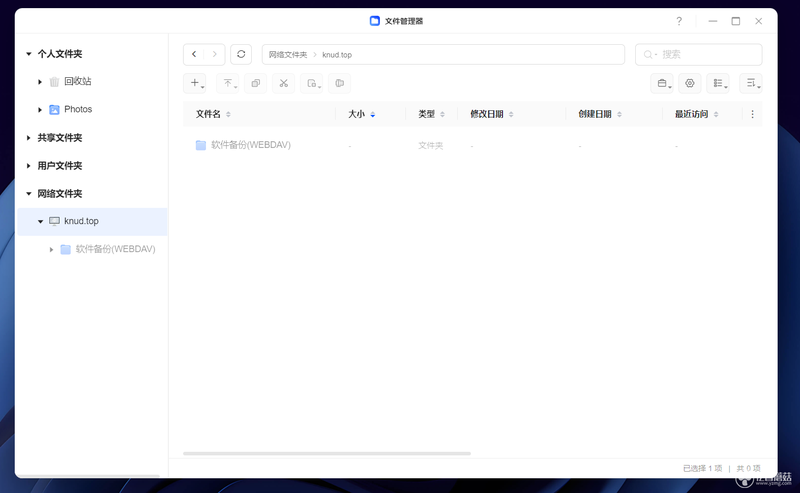This screenshot has height=493, width=800.
Task: Maximize the file manager window
Action: click(x=736, y=21)
